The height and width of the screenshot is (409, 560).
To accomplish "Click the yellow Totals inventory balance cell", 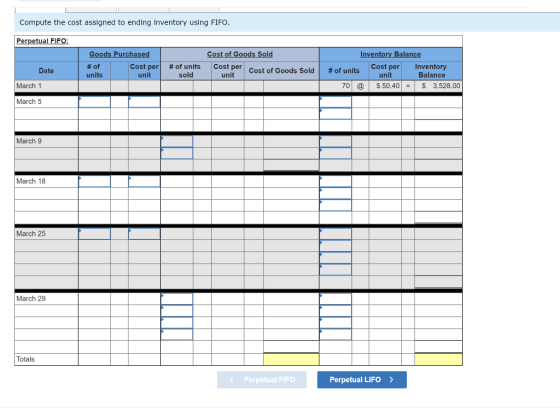I will click(438, 359).
